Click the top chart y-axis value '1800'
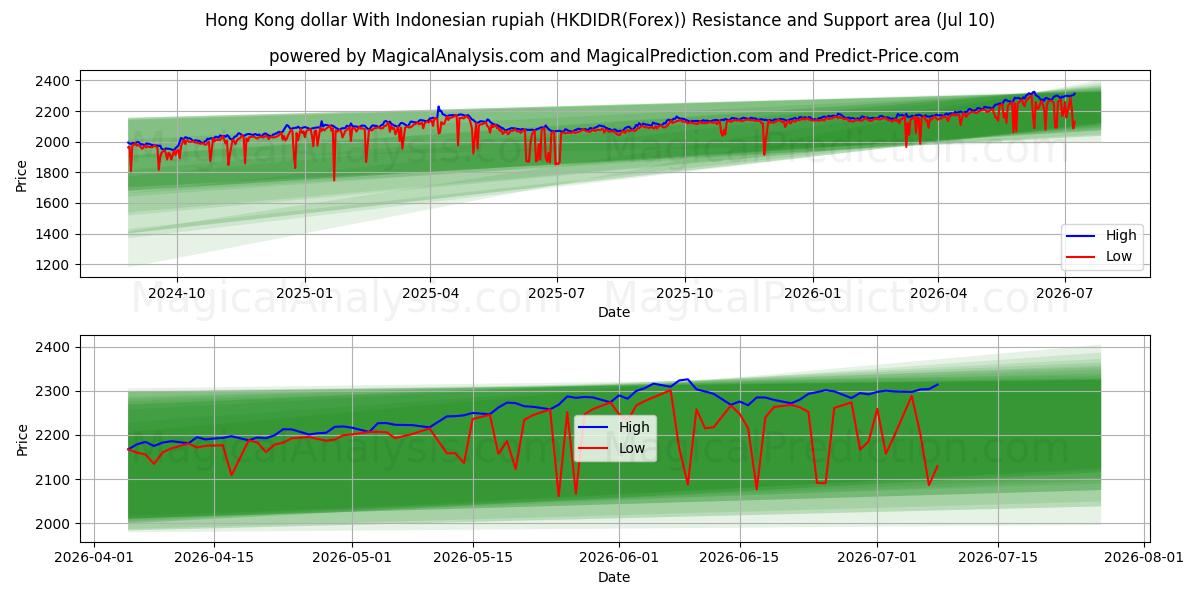 point(54,173)
